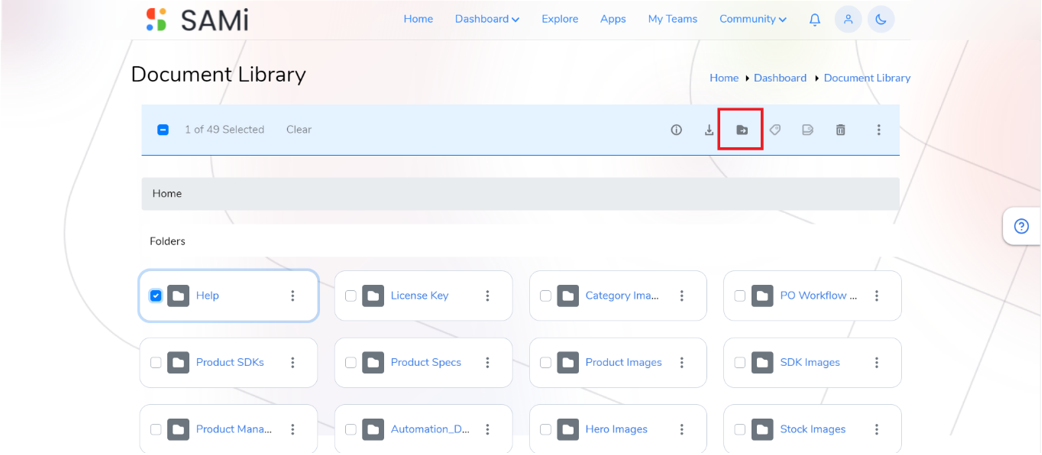Click the sticky note icon in toolbar

click(x=807, y=130)
